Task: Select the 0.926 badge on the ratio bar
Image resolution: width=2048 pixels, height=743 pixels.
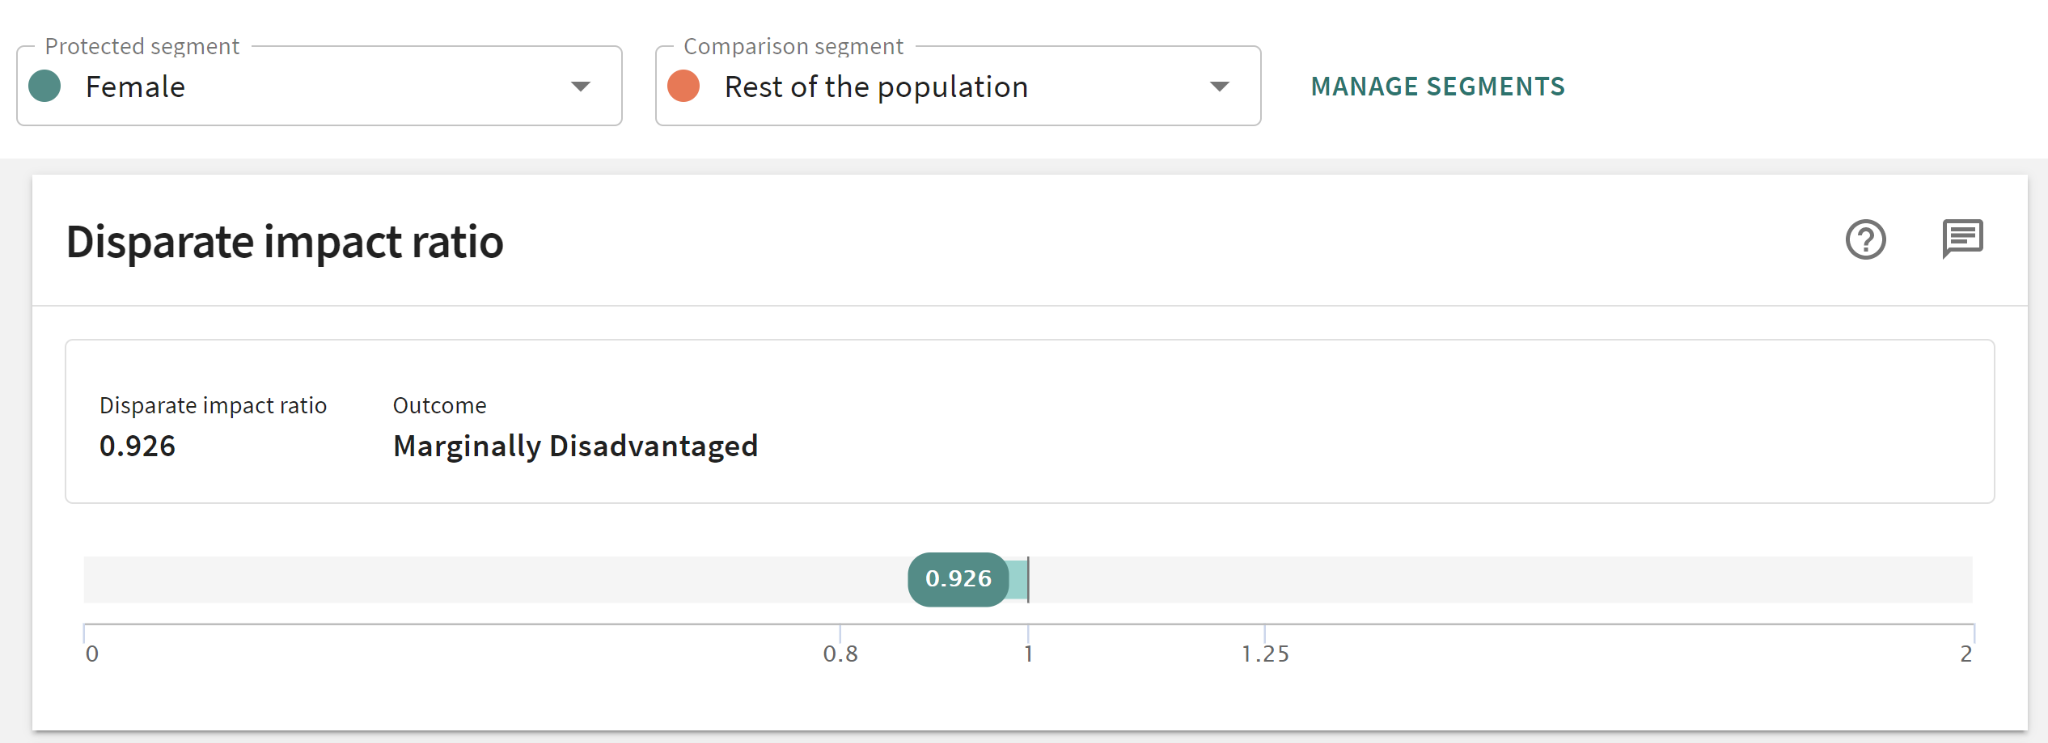Action: (958, 579)
